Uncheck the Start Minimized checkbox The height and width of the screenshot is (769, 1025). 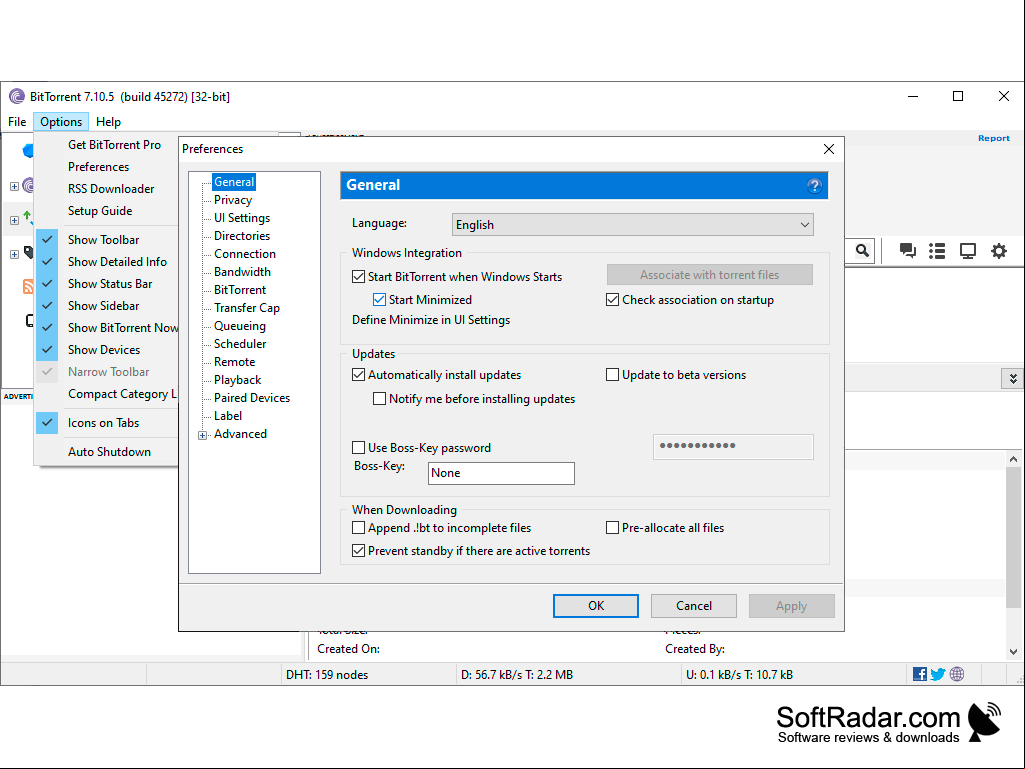point(379,299)
